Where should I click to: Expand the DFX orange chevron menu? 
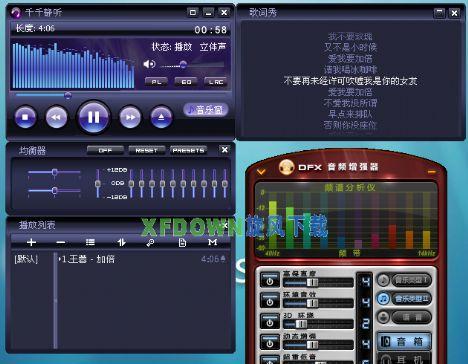pyautogui.click(x=261, y=172)
